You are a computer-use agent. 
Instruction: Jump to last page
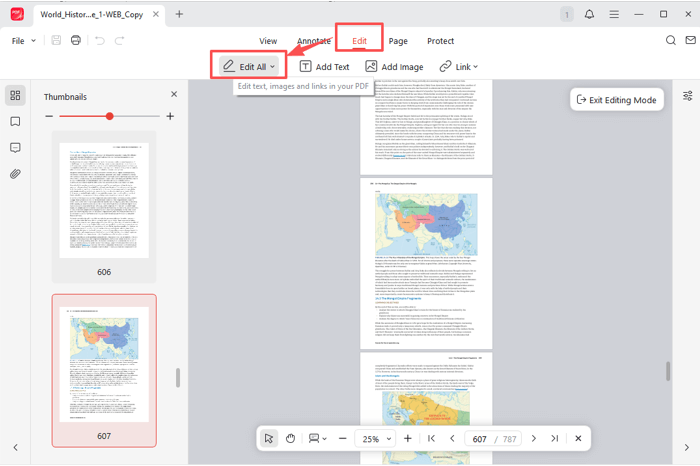click(x=554, y=438)
